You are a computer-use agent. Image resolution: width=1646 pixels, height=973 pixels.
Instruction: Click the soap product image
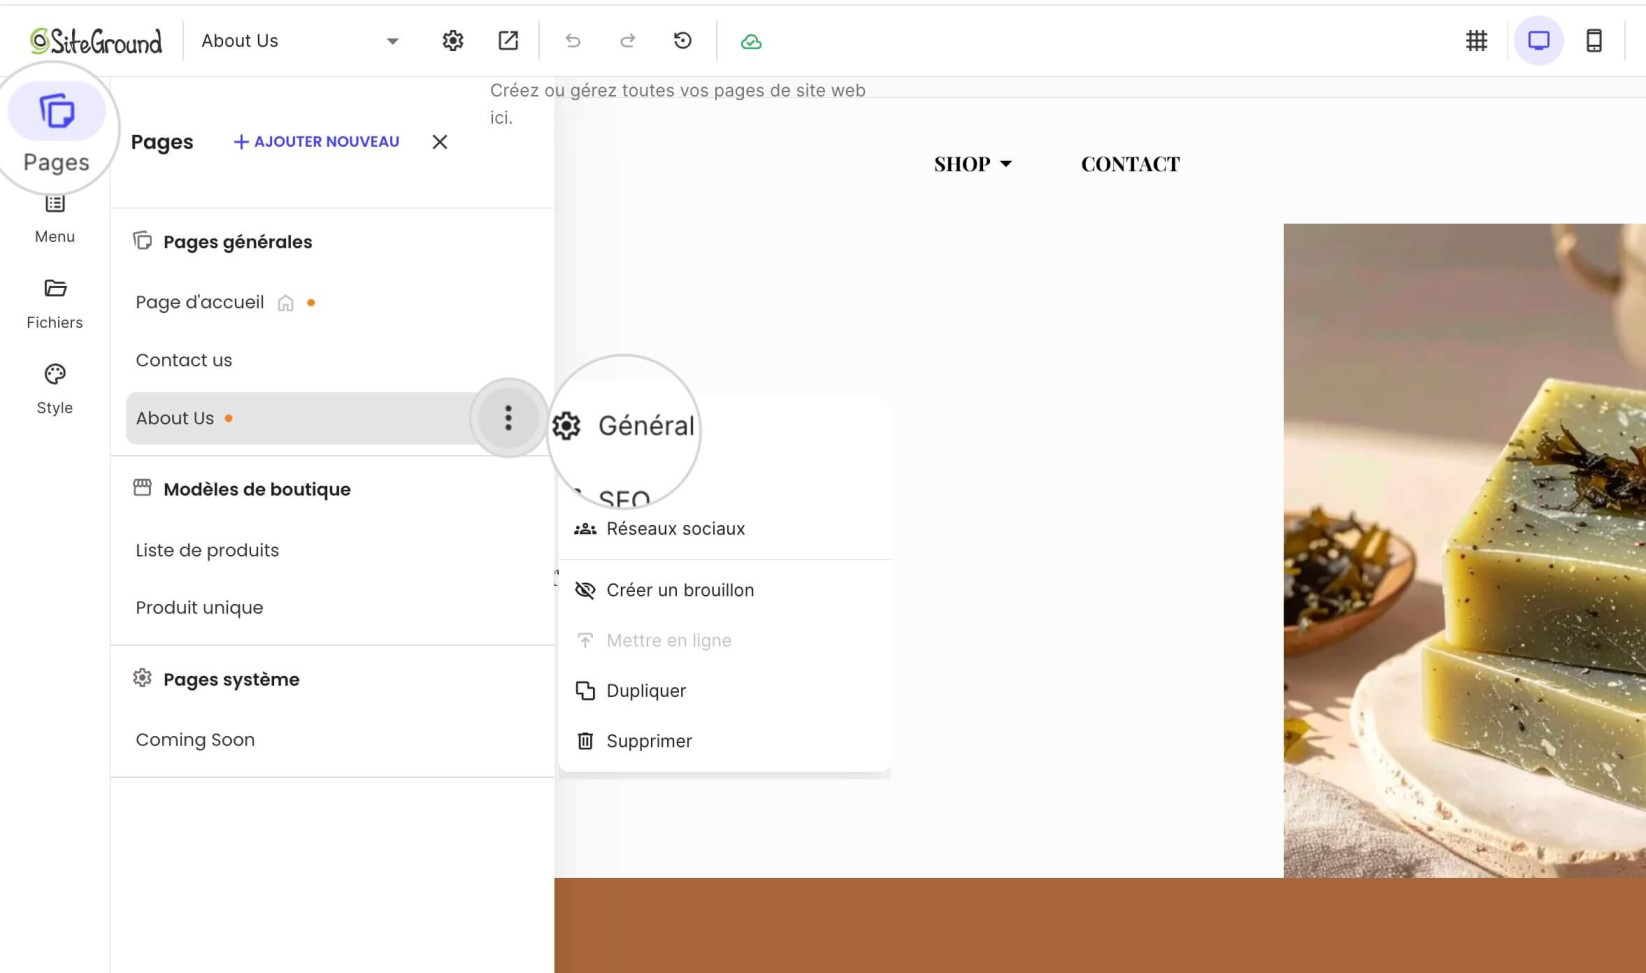(1464, 550)
